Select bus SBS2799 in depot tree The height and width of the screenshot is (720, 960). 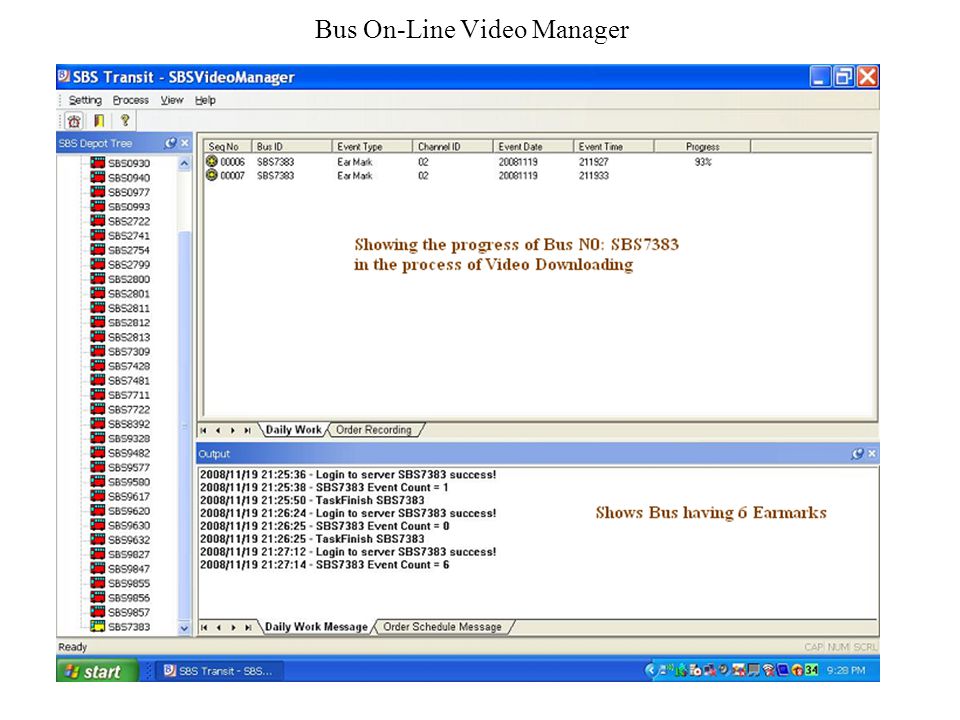coord(129,264)
